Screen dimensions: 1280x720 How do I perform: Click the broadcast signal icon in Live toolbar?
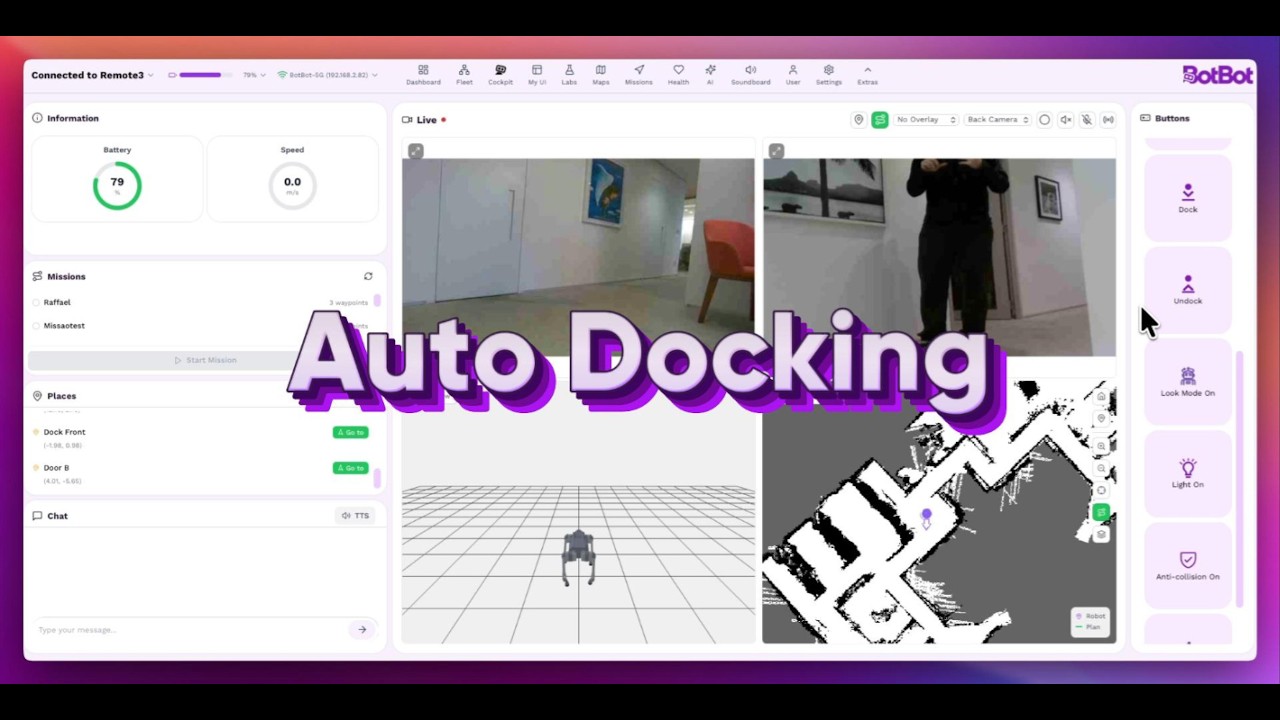point(1108,120)
